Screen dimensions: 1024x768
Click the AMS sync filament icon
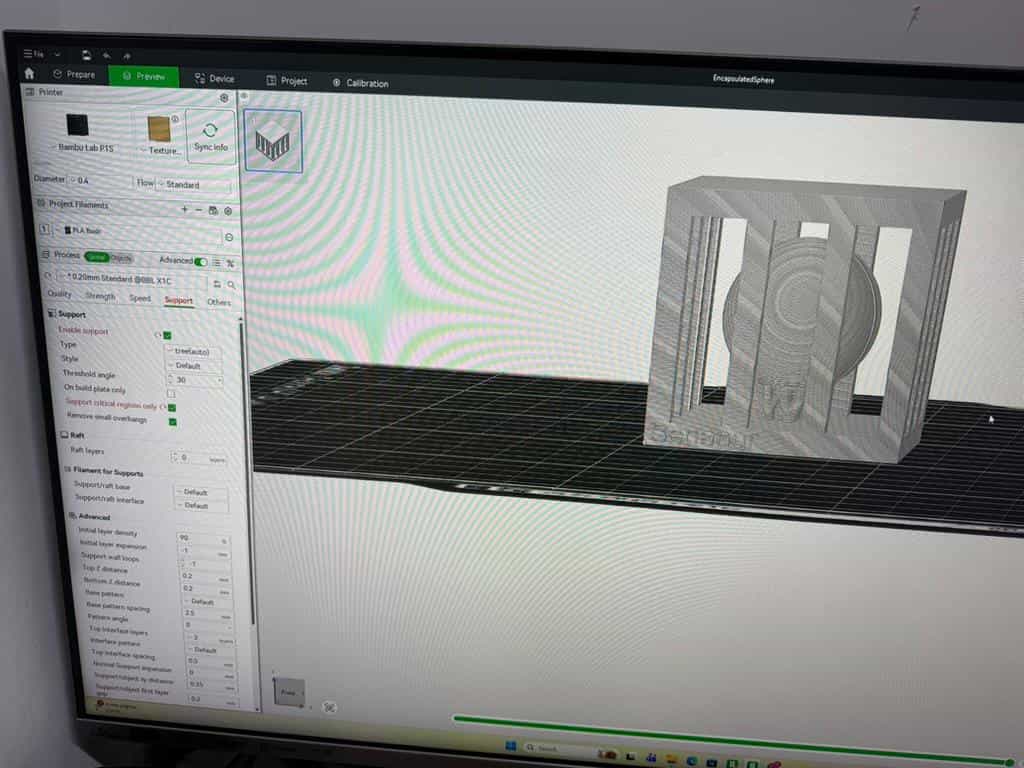coord(213,210)
